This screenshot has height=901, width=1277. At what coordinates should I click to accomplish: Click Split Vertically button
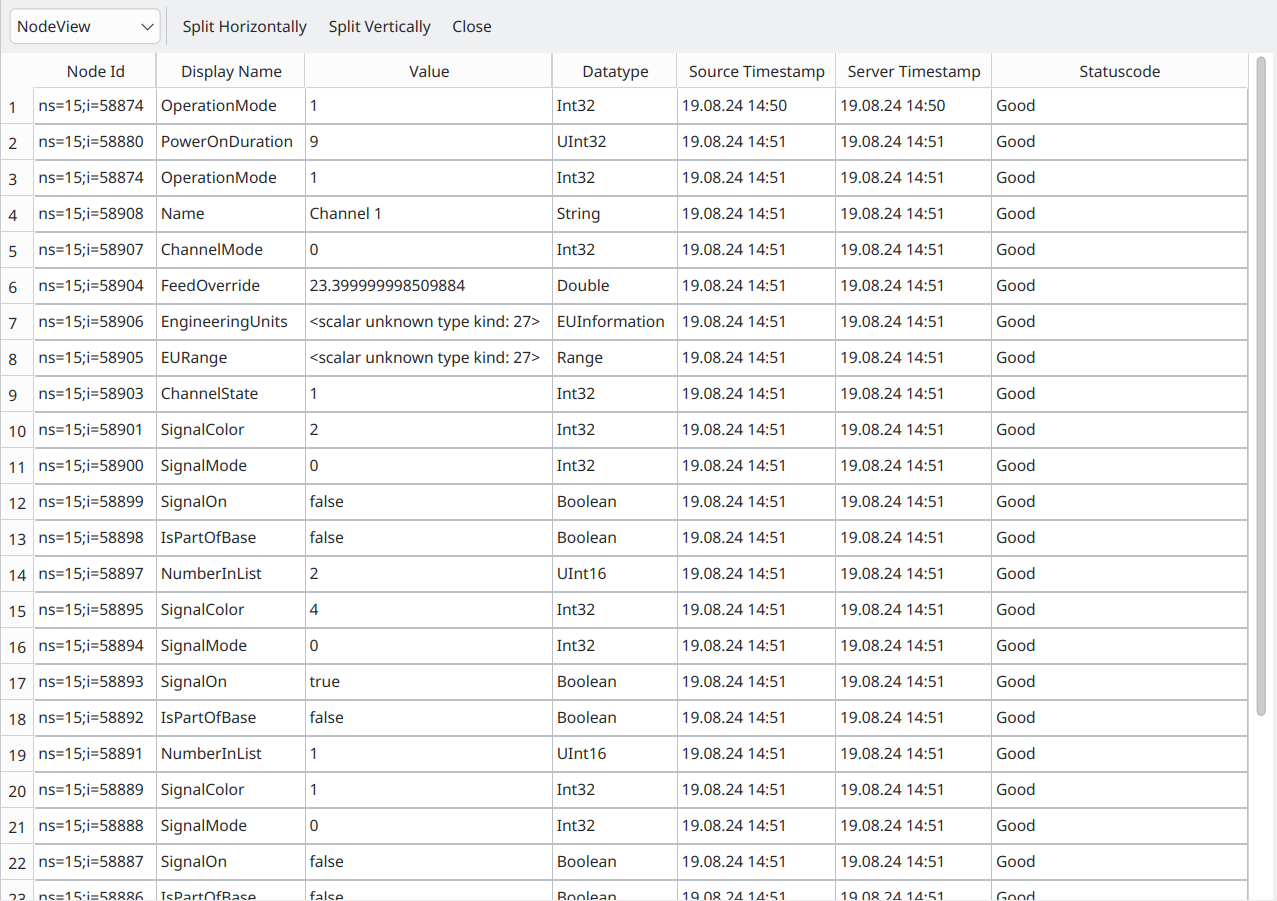(x=379, y=27)
